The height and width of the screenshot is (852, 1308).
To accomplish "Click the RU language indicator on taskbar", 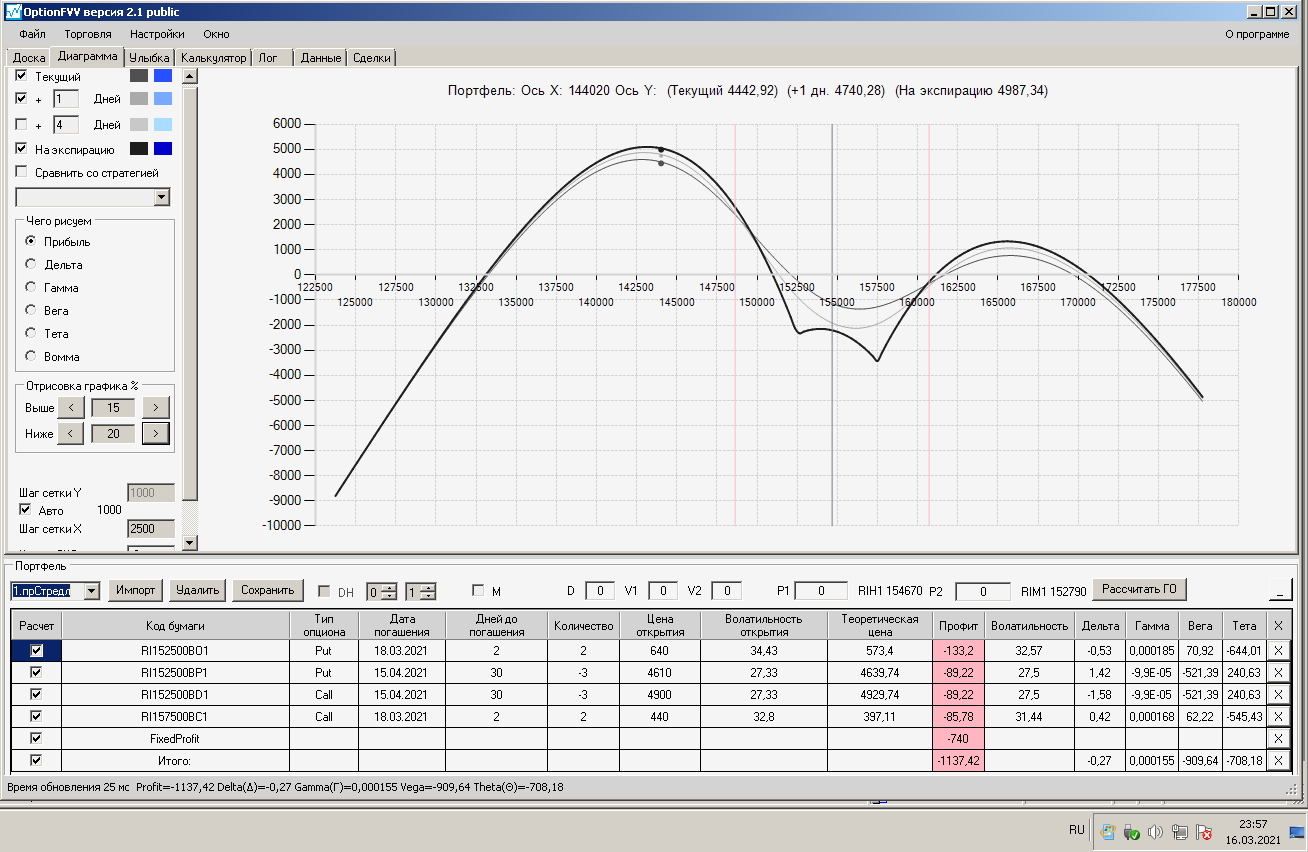I will coord(1076,830).
